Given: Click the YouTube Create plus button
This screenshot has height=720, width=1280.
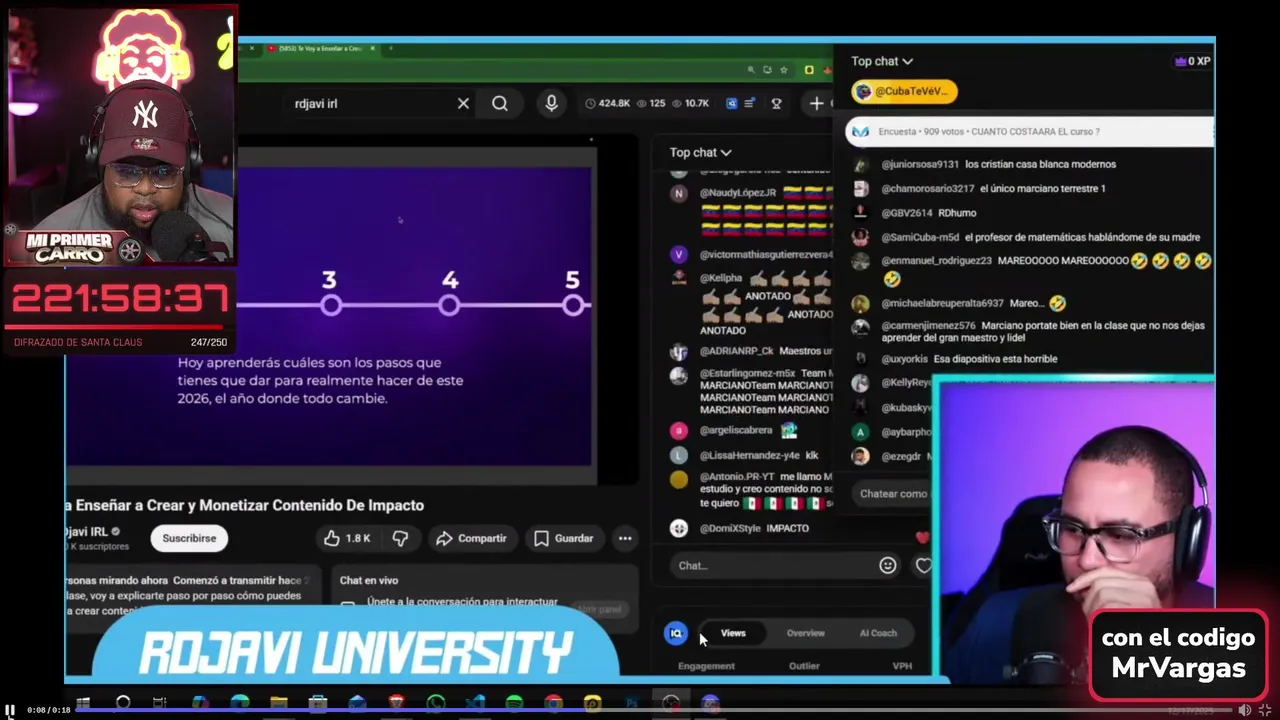Looking at the screenshot, I should click(x=816, y=103).
